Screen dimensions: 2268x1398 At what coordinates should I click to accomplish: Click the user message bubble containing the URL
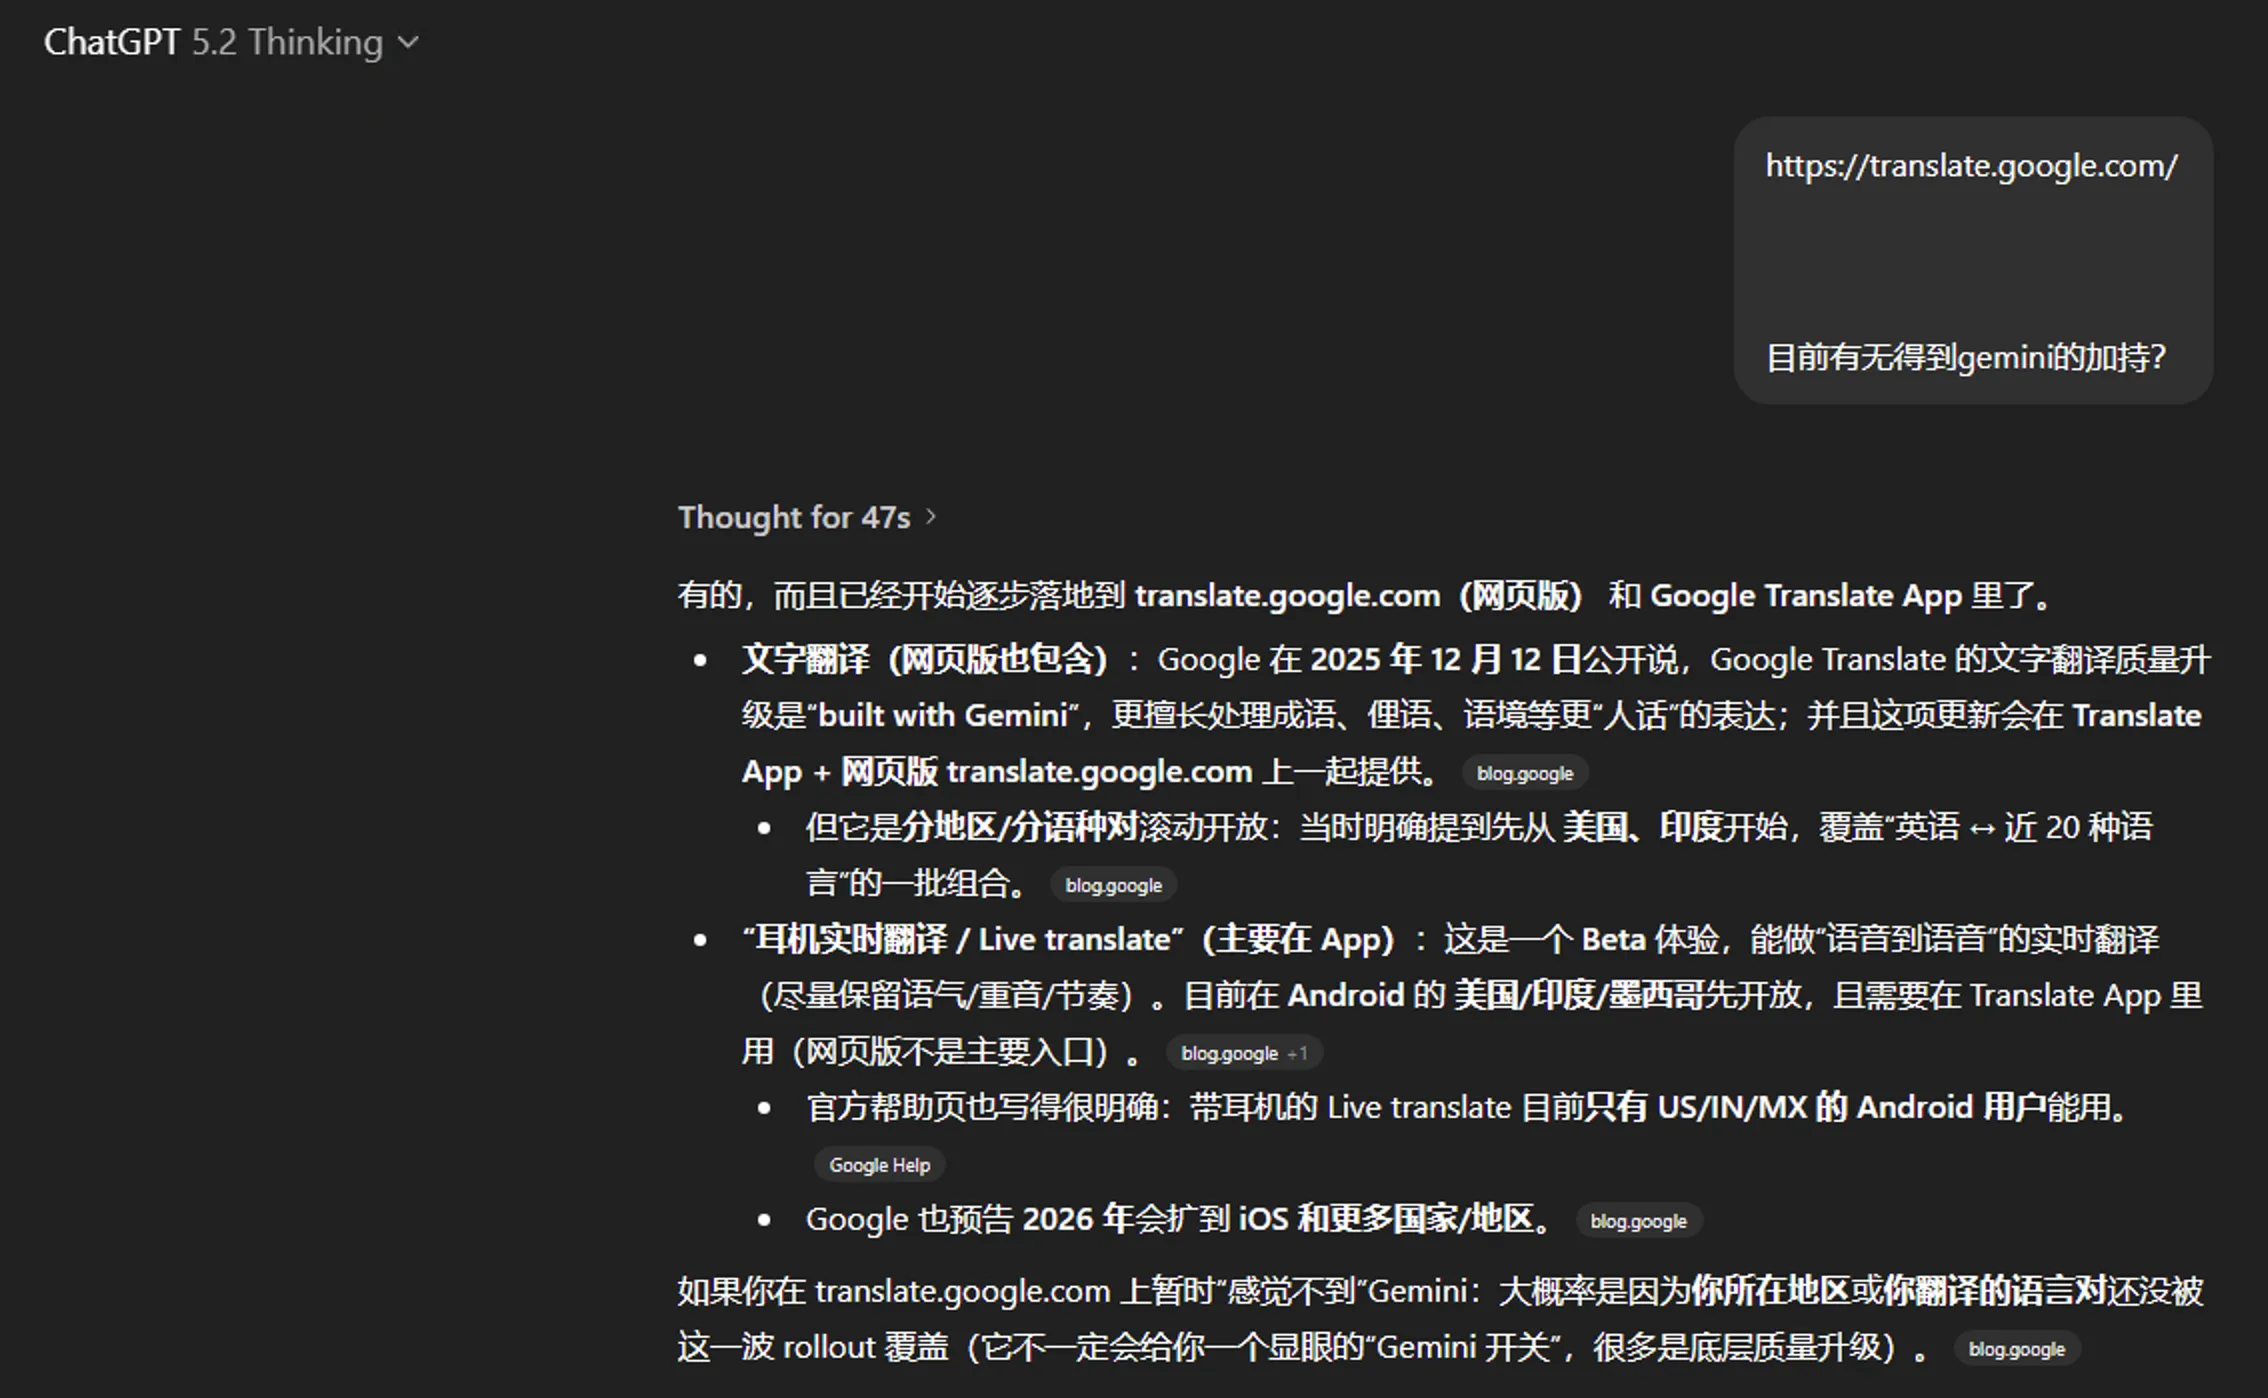point(1972,262)
